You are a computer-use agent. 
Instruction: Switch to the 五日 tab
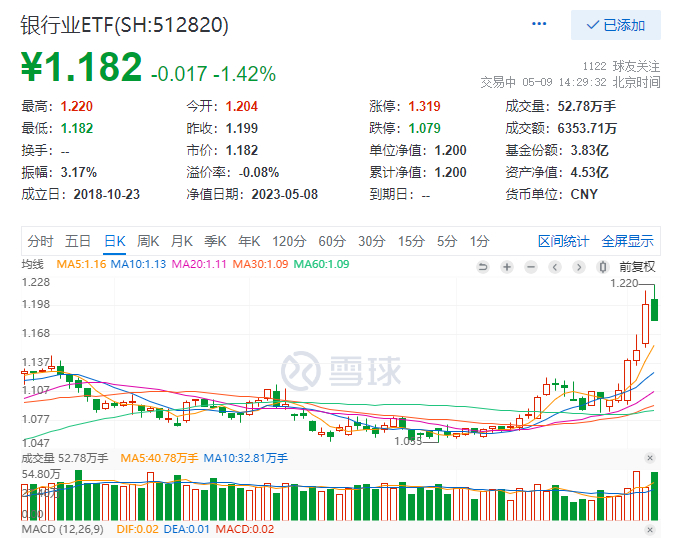point(78,241)
